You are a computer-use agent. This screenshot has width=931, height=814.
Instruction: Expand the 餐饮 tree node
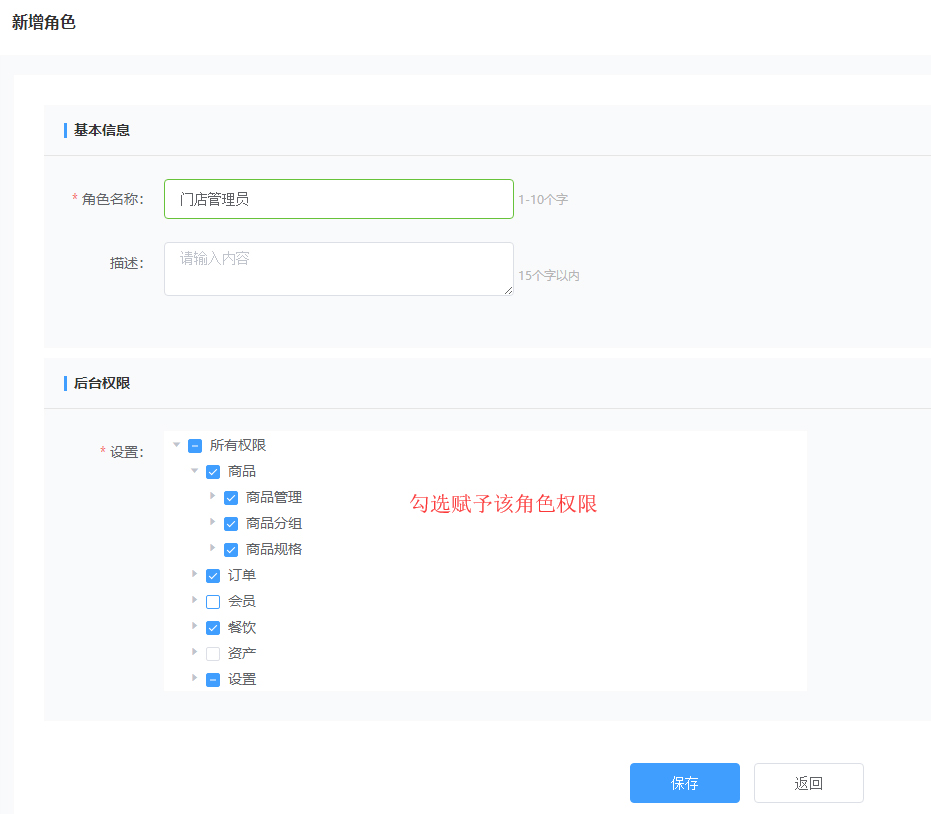click(x=194, y=625)
